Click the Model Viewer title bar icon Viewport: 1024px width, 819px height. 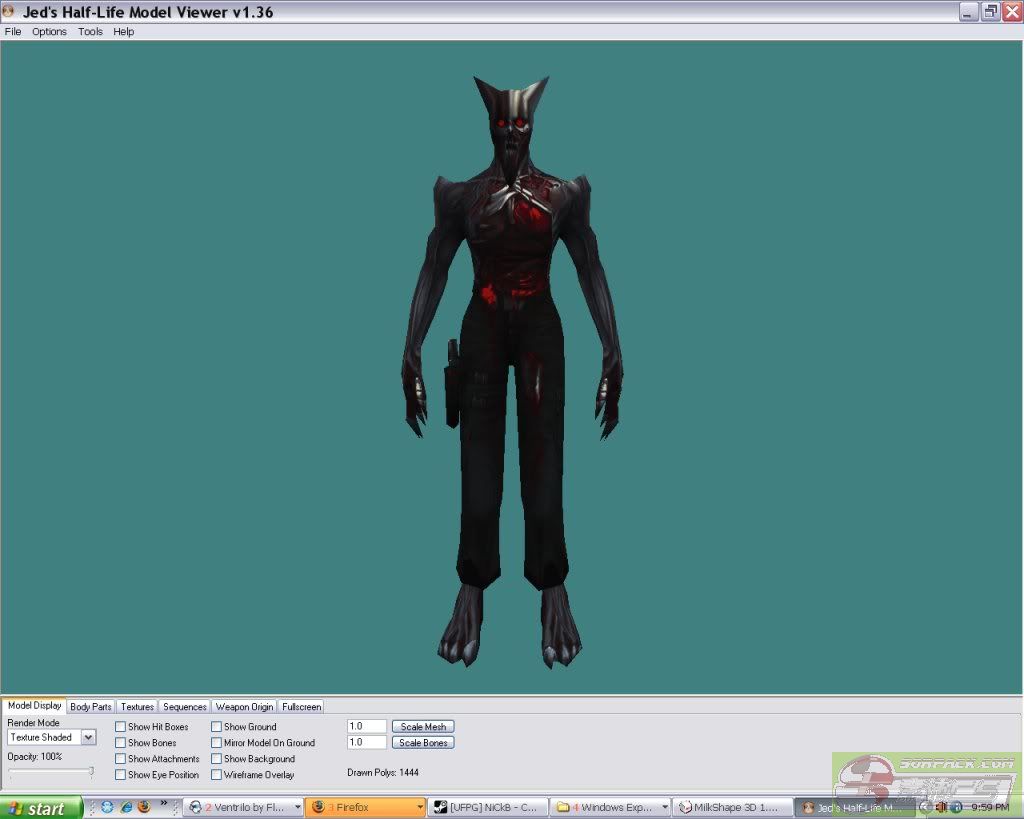pyautogui.click(x=10, y=12)
